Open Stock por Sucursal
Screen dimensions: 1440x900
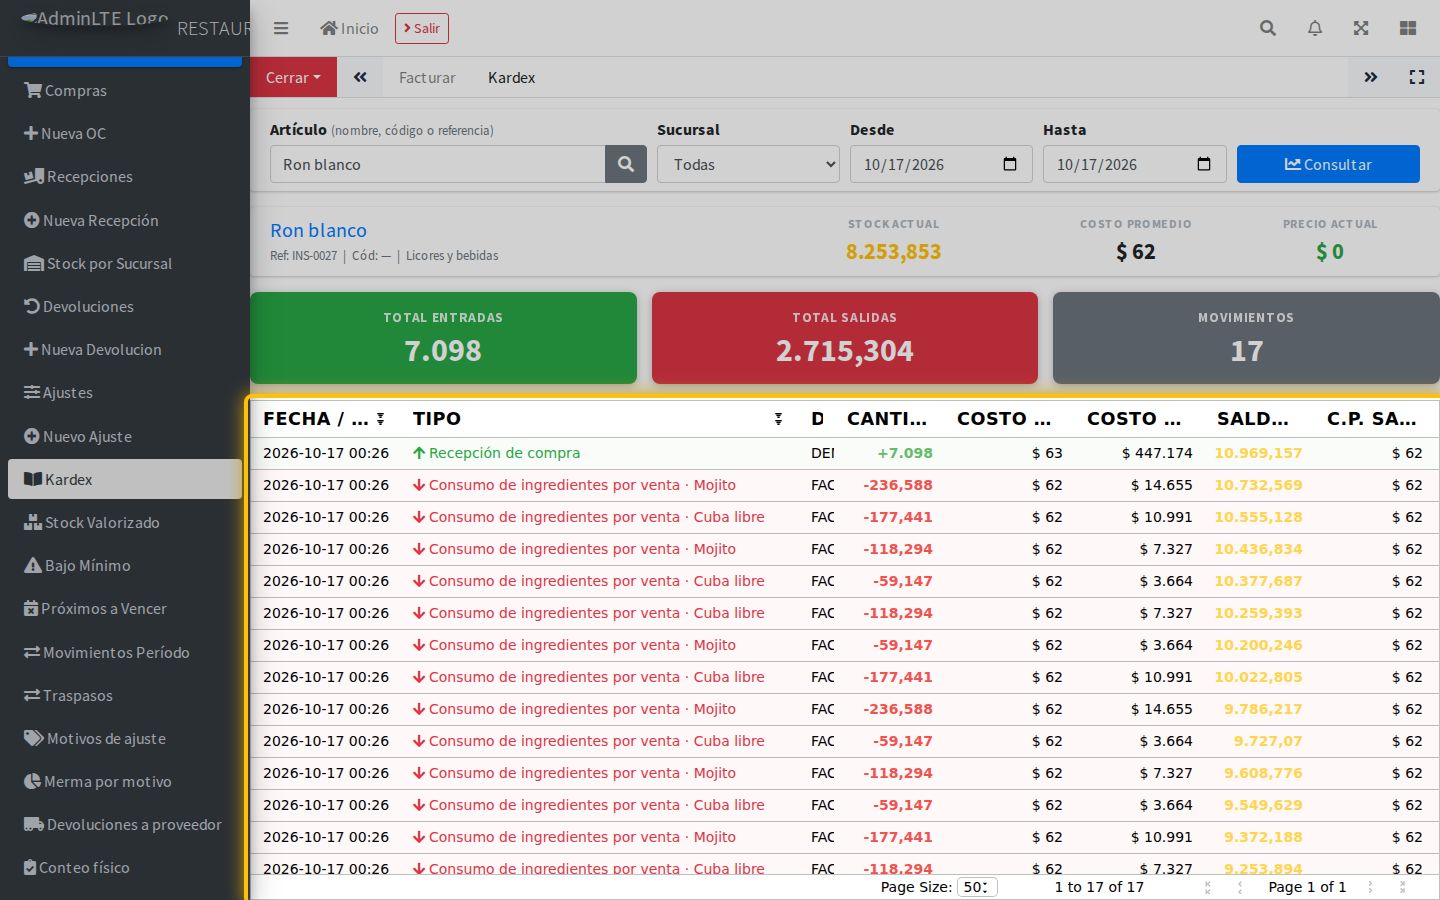tap(125, 263)
